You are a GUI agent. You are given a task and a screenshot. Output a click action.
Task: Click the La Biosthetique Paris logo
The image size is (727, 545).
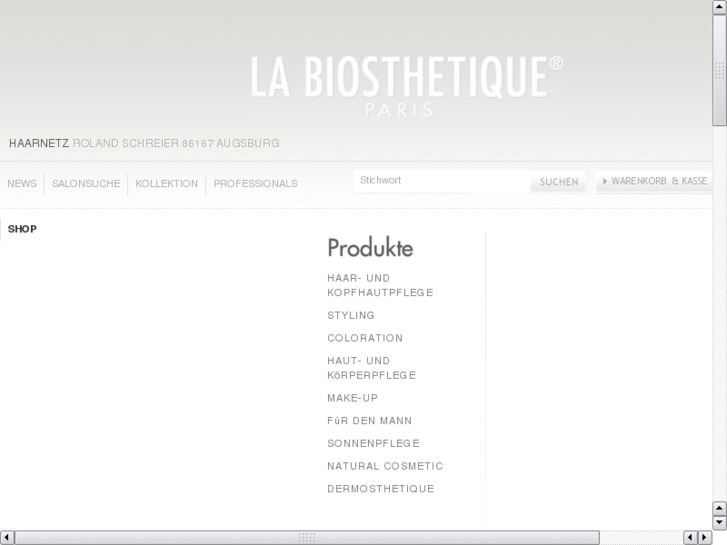[407, 87]
